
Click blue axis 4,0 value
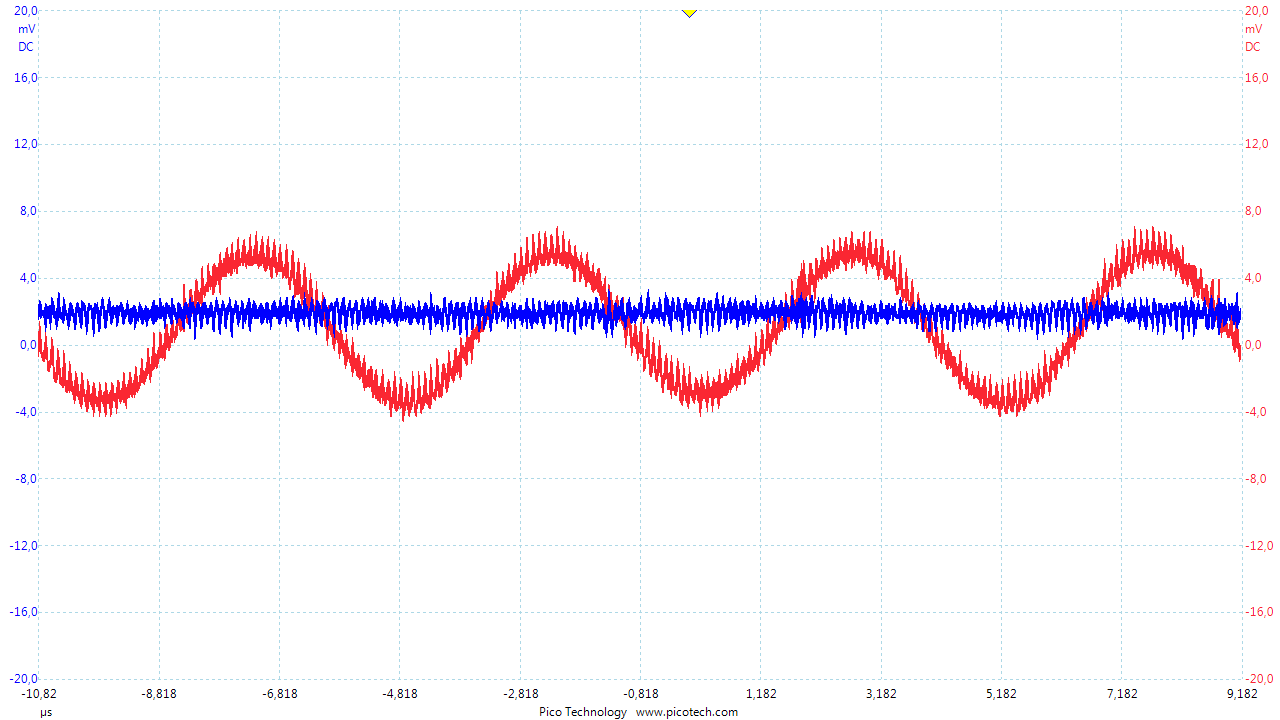(x=28, y=278)
